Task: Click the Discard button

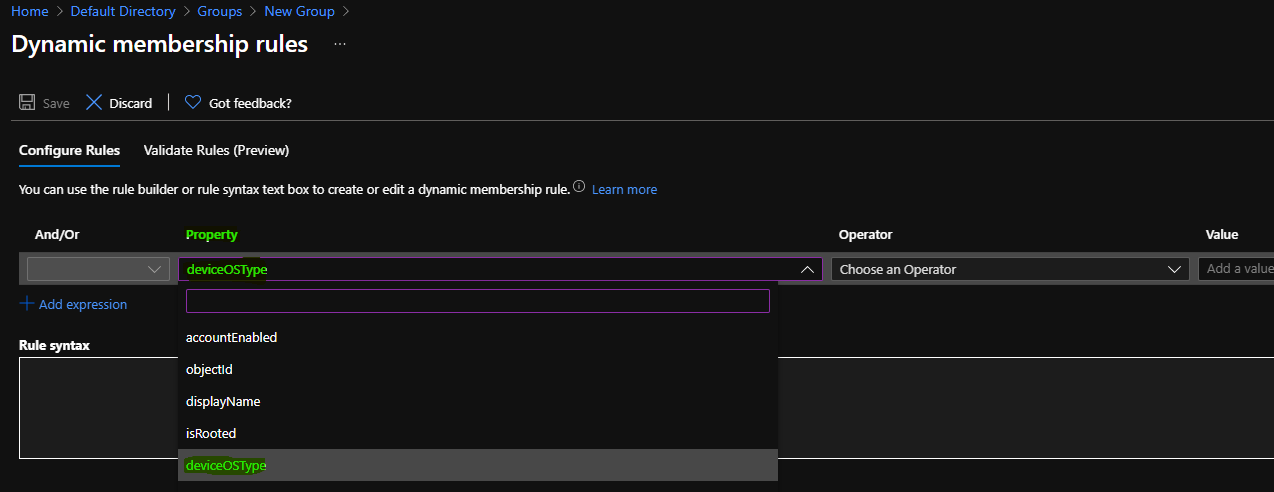Action: click(119, 103)
